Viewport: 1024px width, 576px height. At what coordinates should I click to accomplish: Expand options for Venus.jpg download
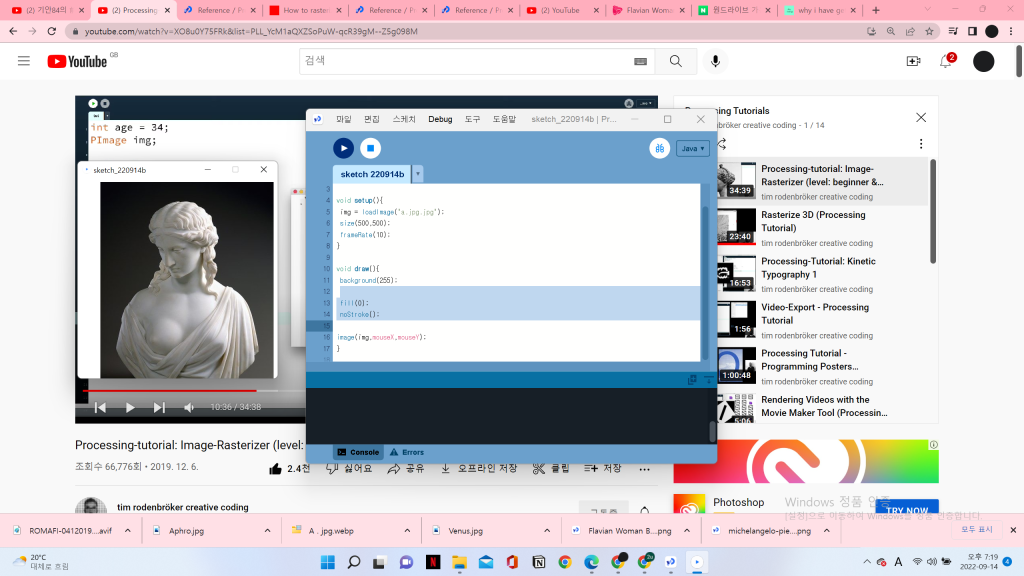click(547, 530)
